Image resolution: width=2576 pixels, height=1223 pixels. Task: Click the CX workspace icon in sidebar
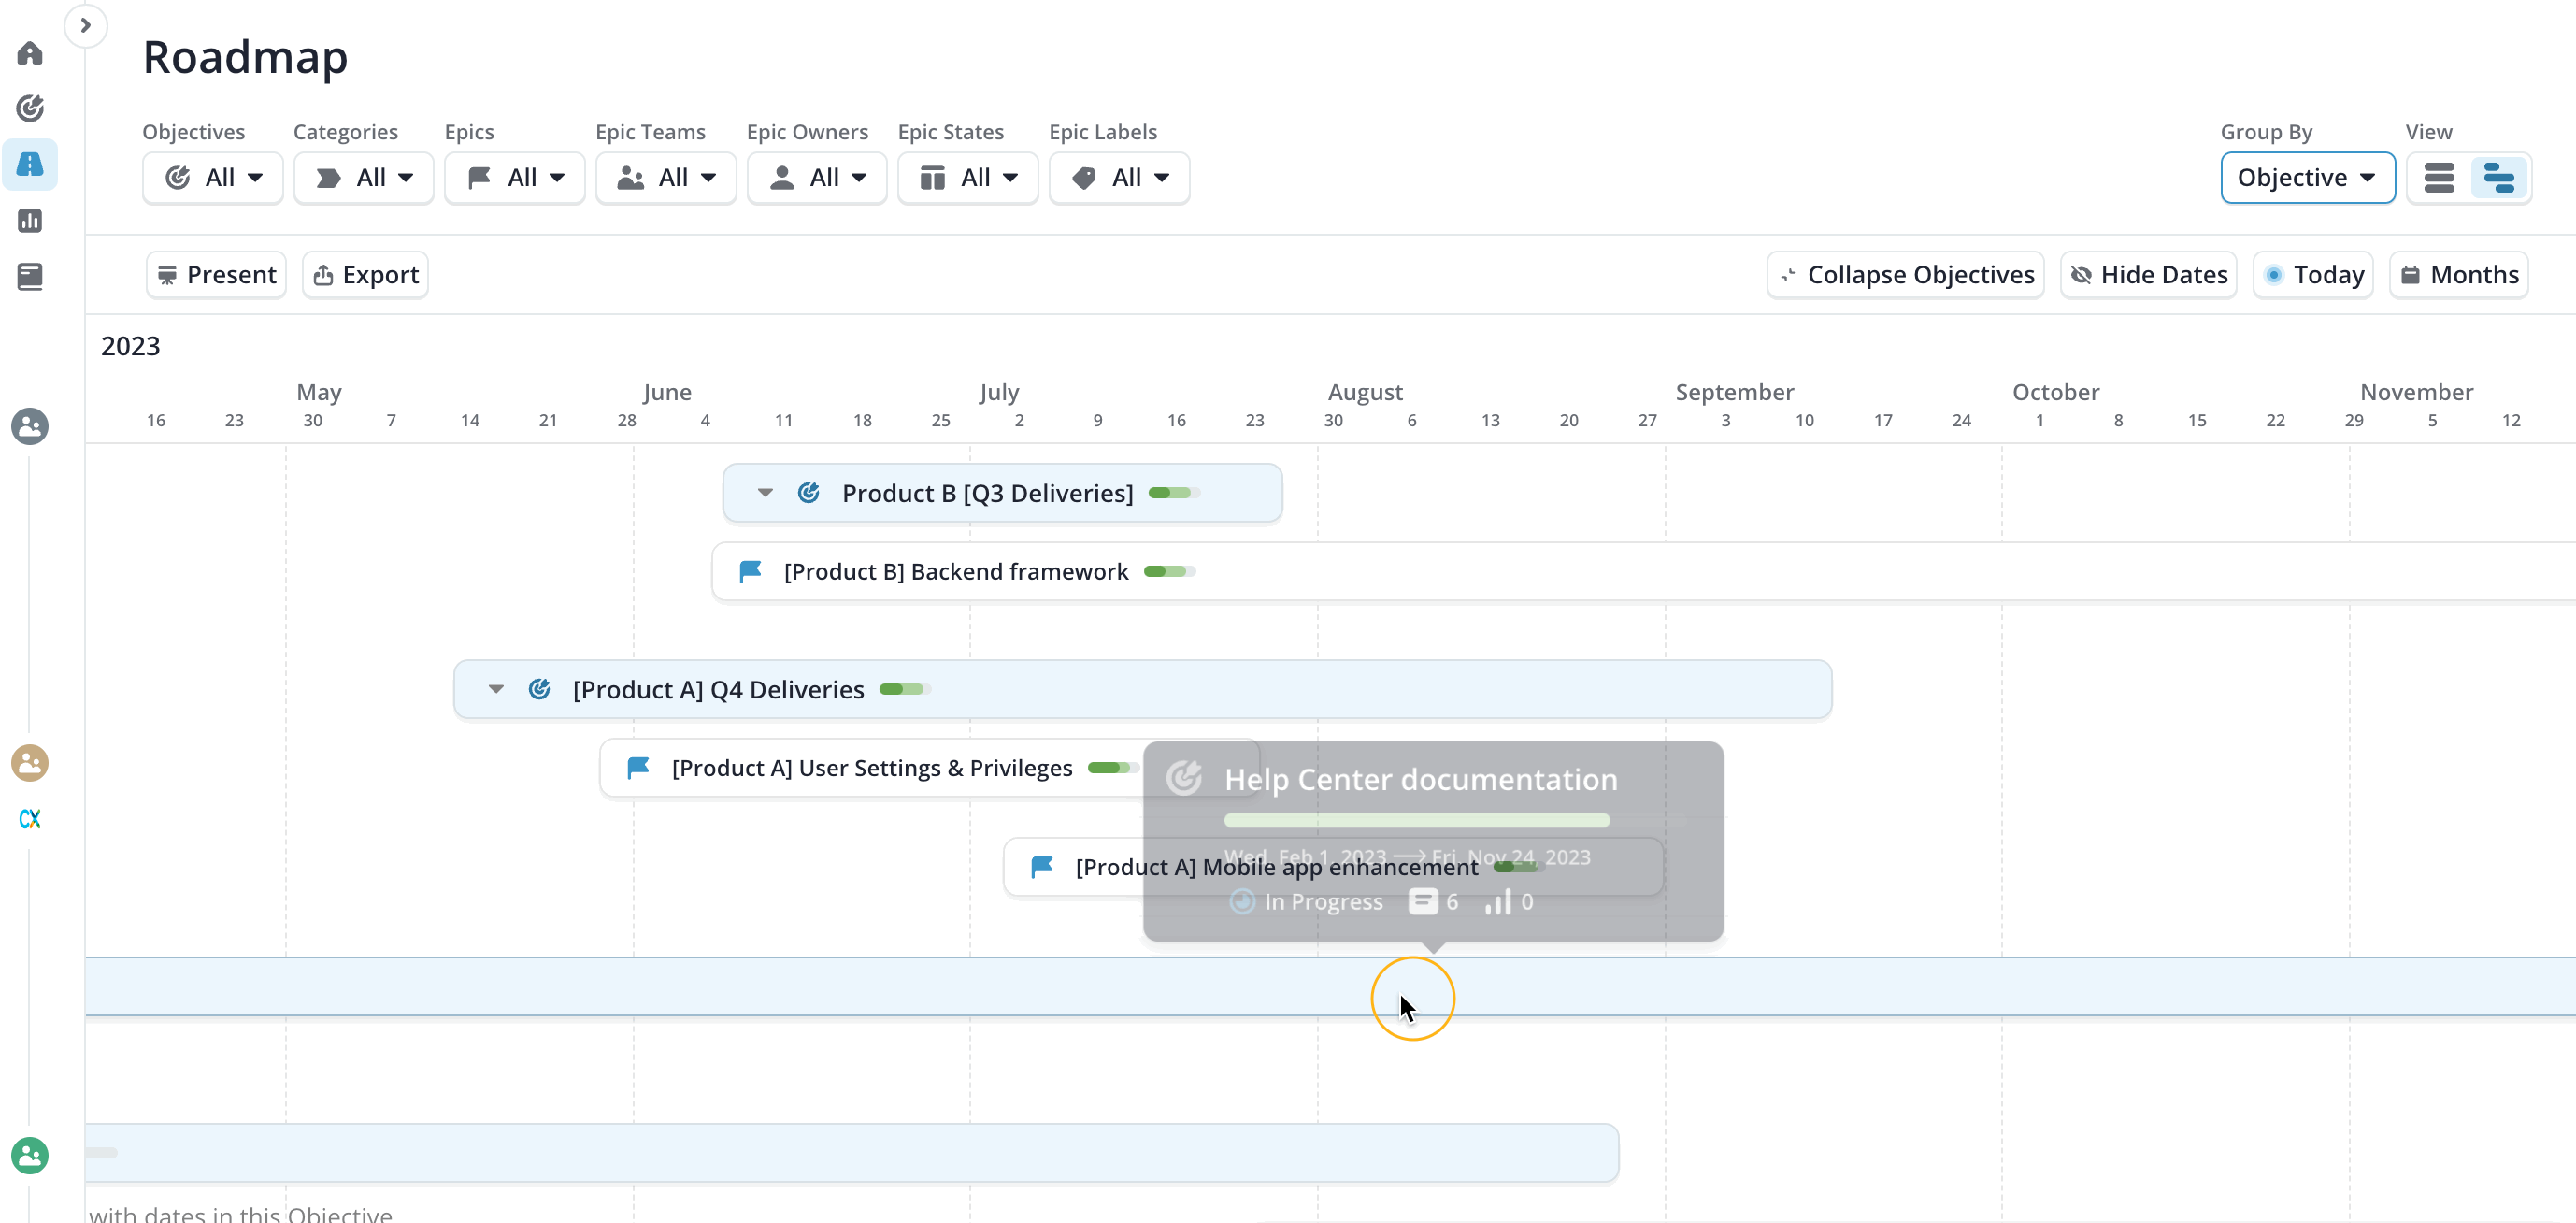tap(30, 819)
